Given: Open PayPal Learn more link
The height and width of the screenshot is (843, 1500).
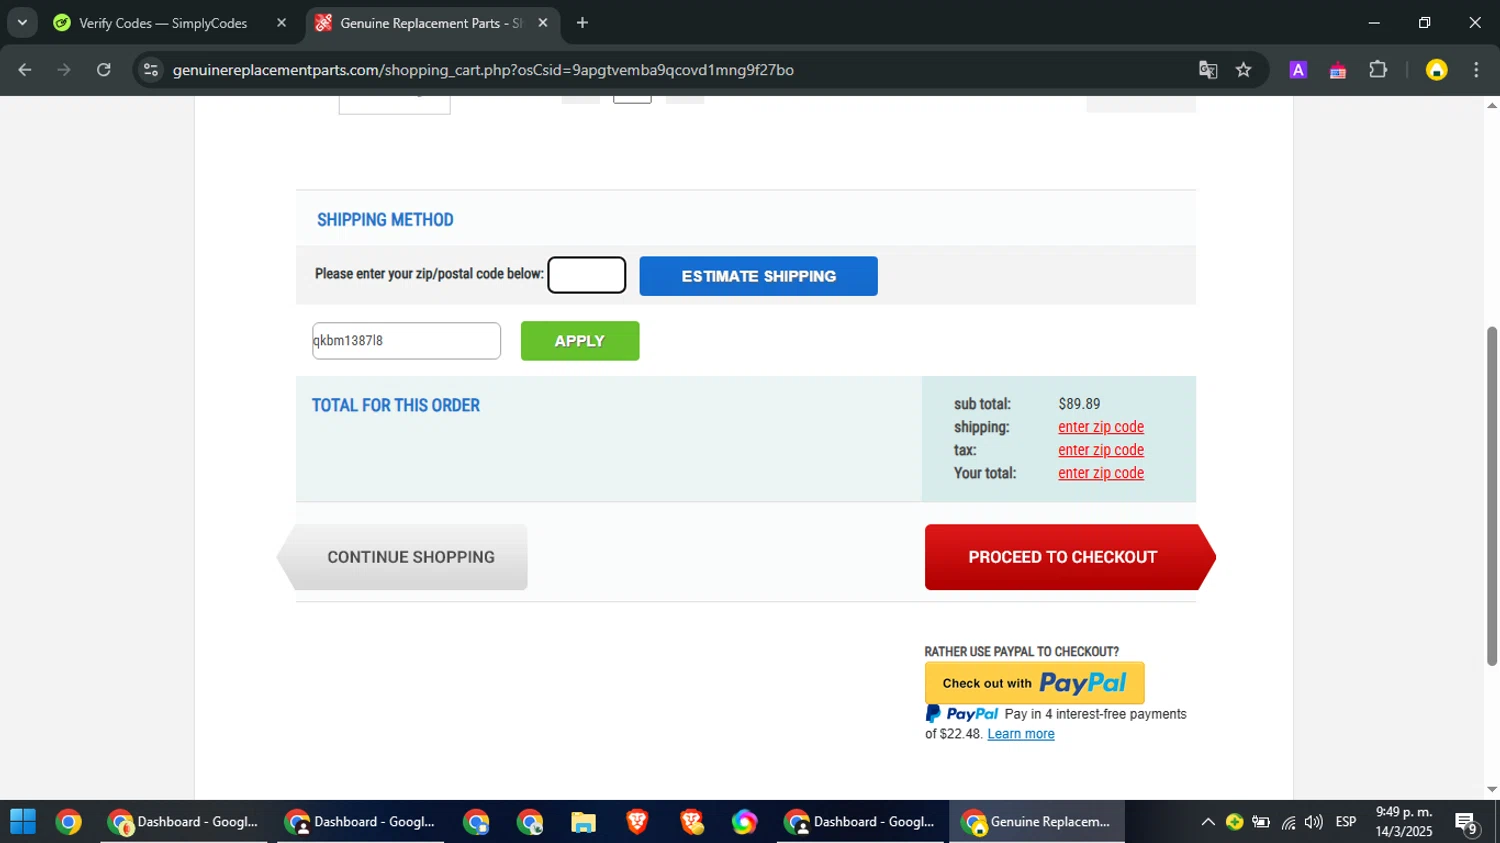Looking at the screenshot, I should coord(1021,734).
